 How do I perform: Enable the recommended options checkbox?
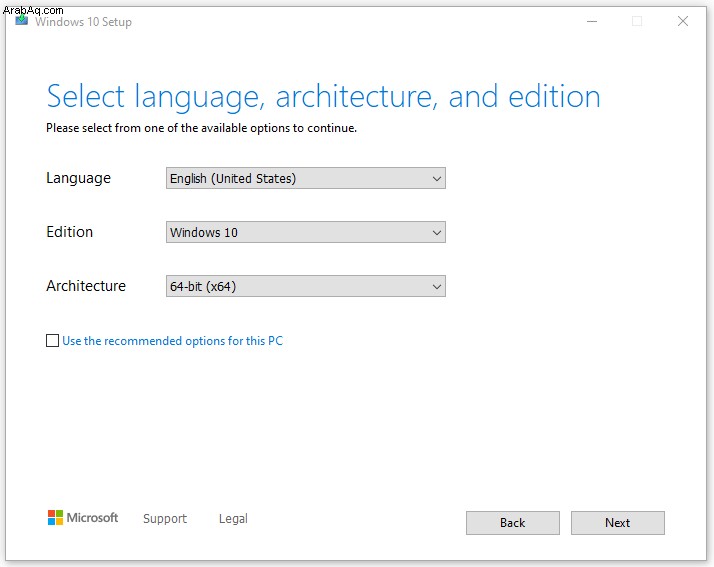click(x=52, y=341)
